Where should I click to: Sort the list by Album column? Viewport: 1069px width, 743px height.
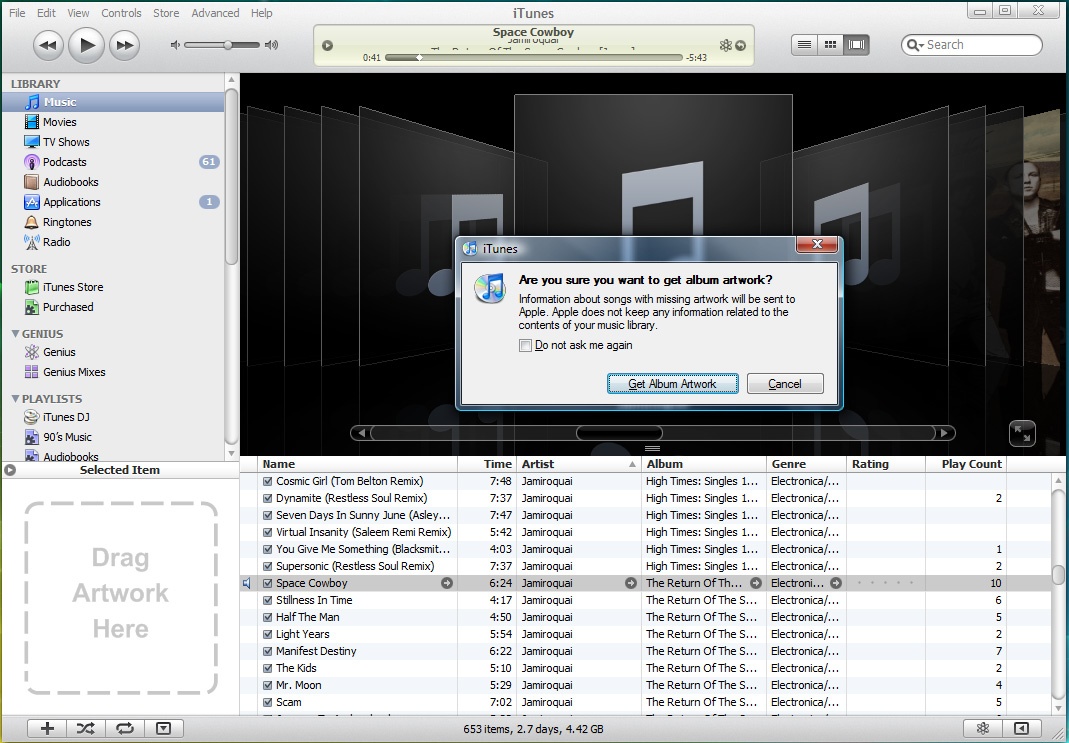(704, 464)
